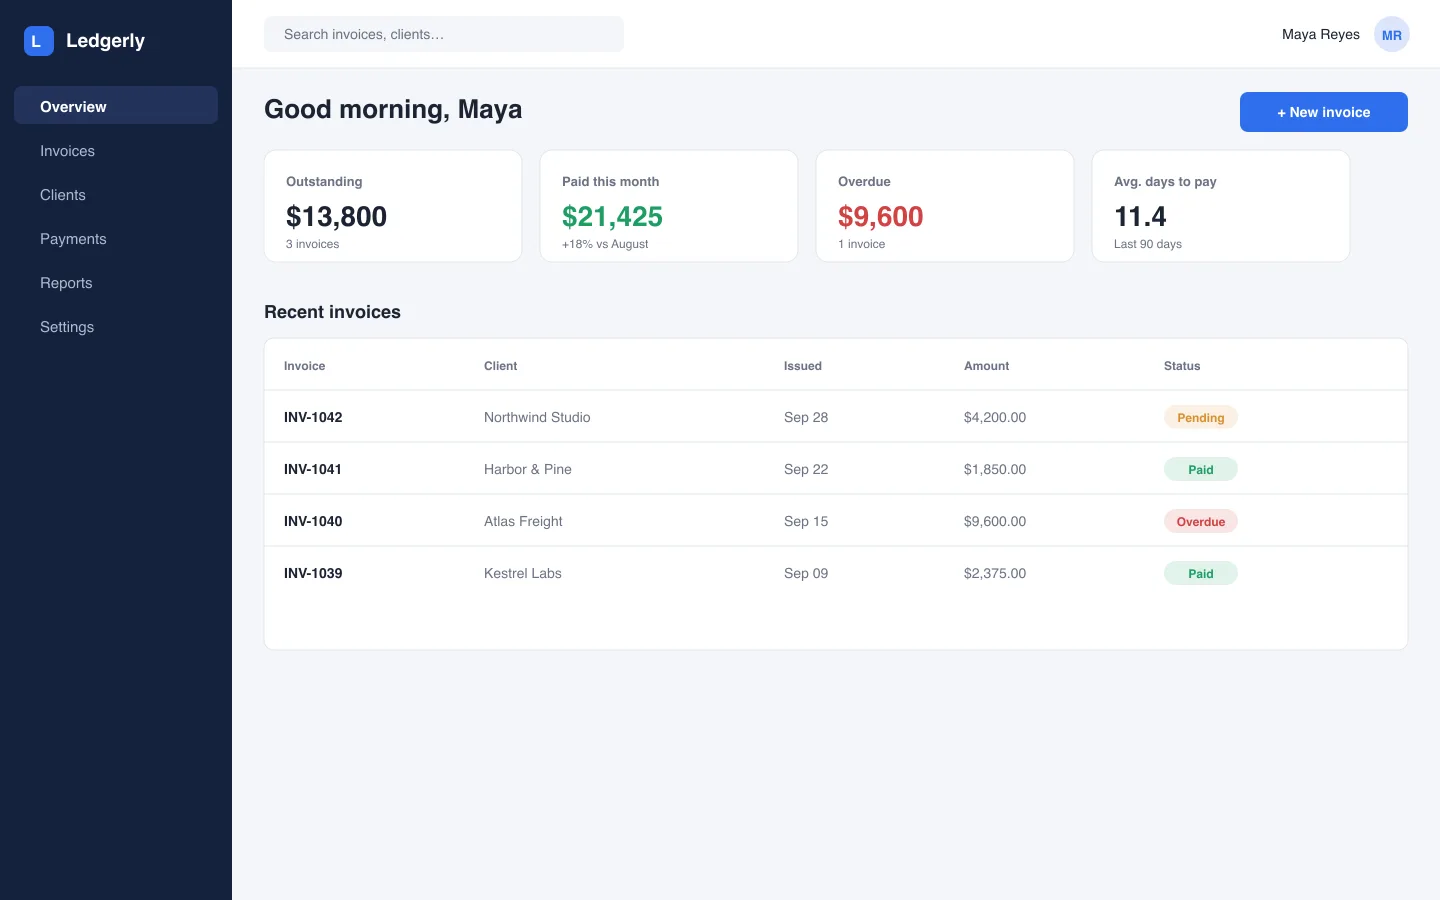Select the Overdue $9,600 card
1440x900 pixels.
click(x=945, y=206)
